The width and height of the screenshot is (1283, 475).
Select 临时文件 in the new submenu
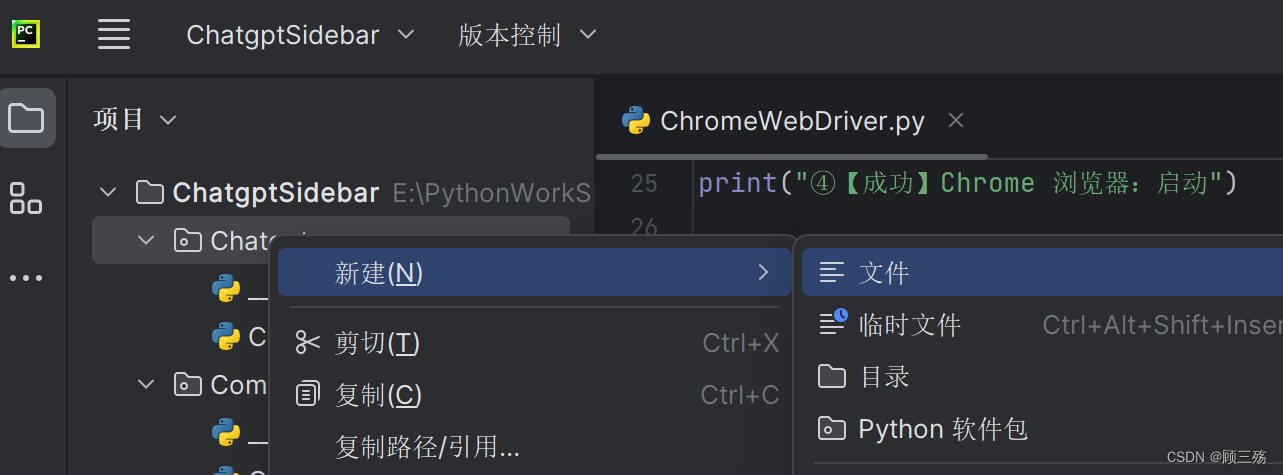pos(1042,324)
